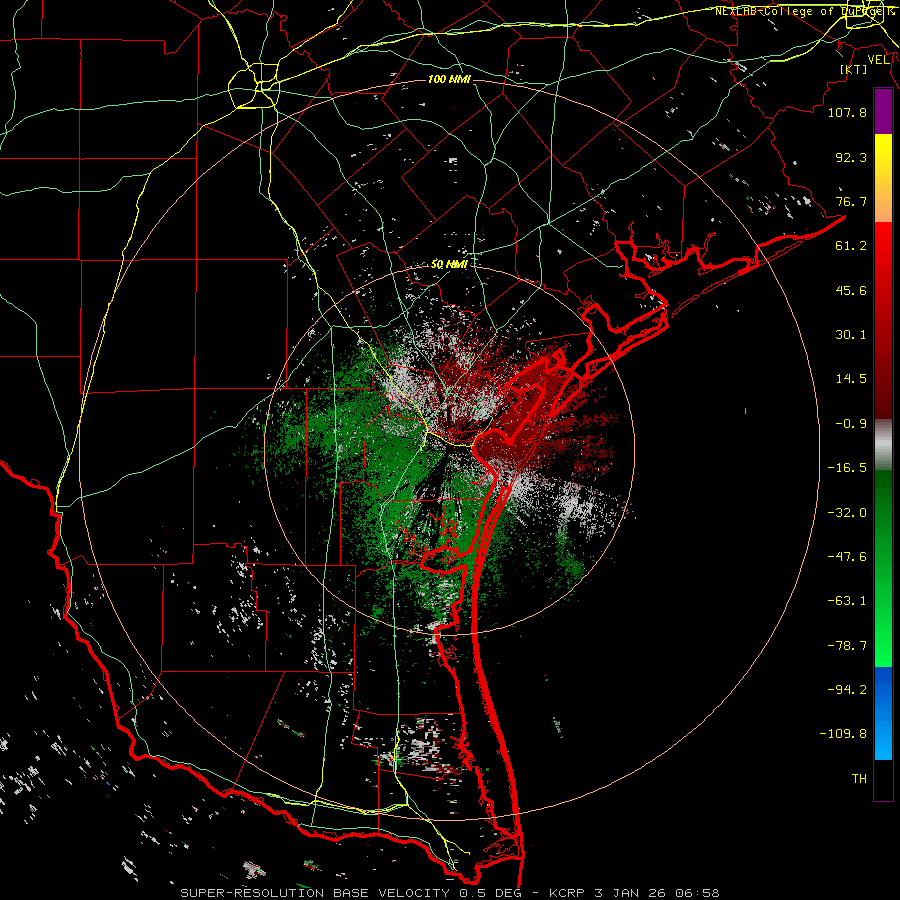Click the VEL legend title

878,60
